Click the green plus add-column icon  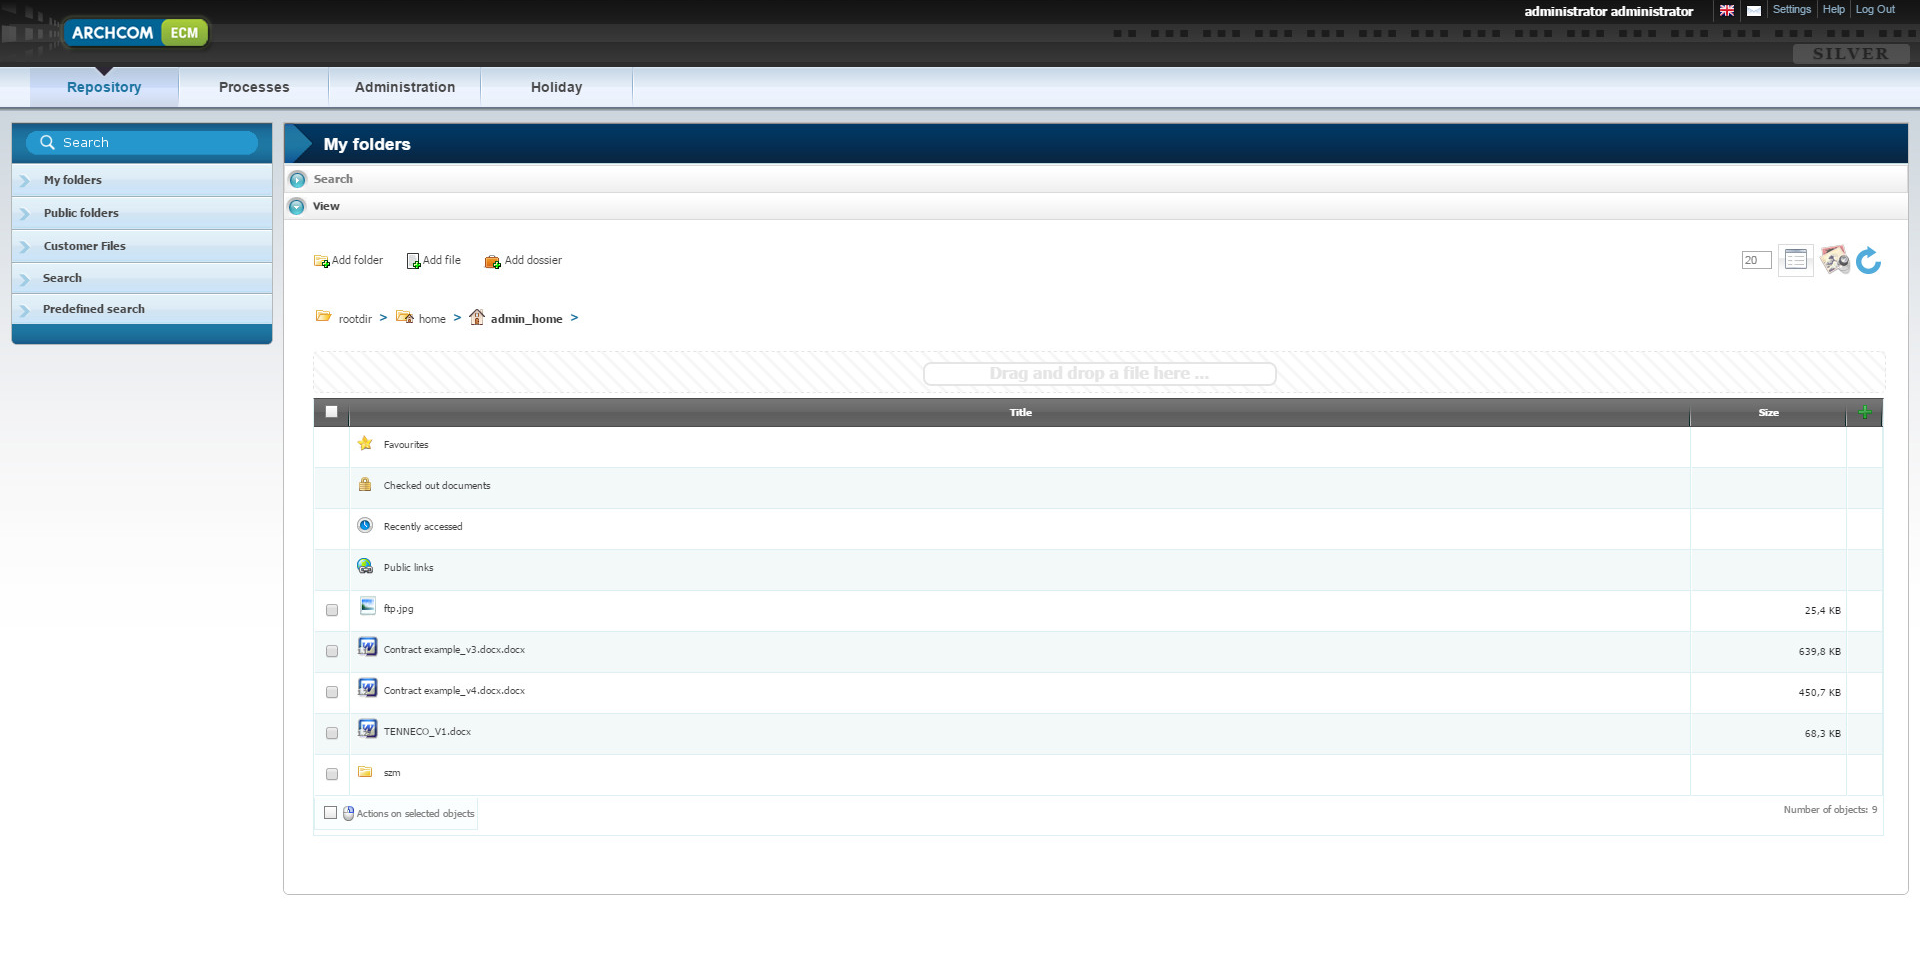[x=1864, y=412]
